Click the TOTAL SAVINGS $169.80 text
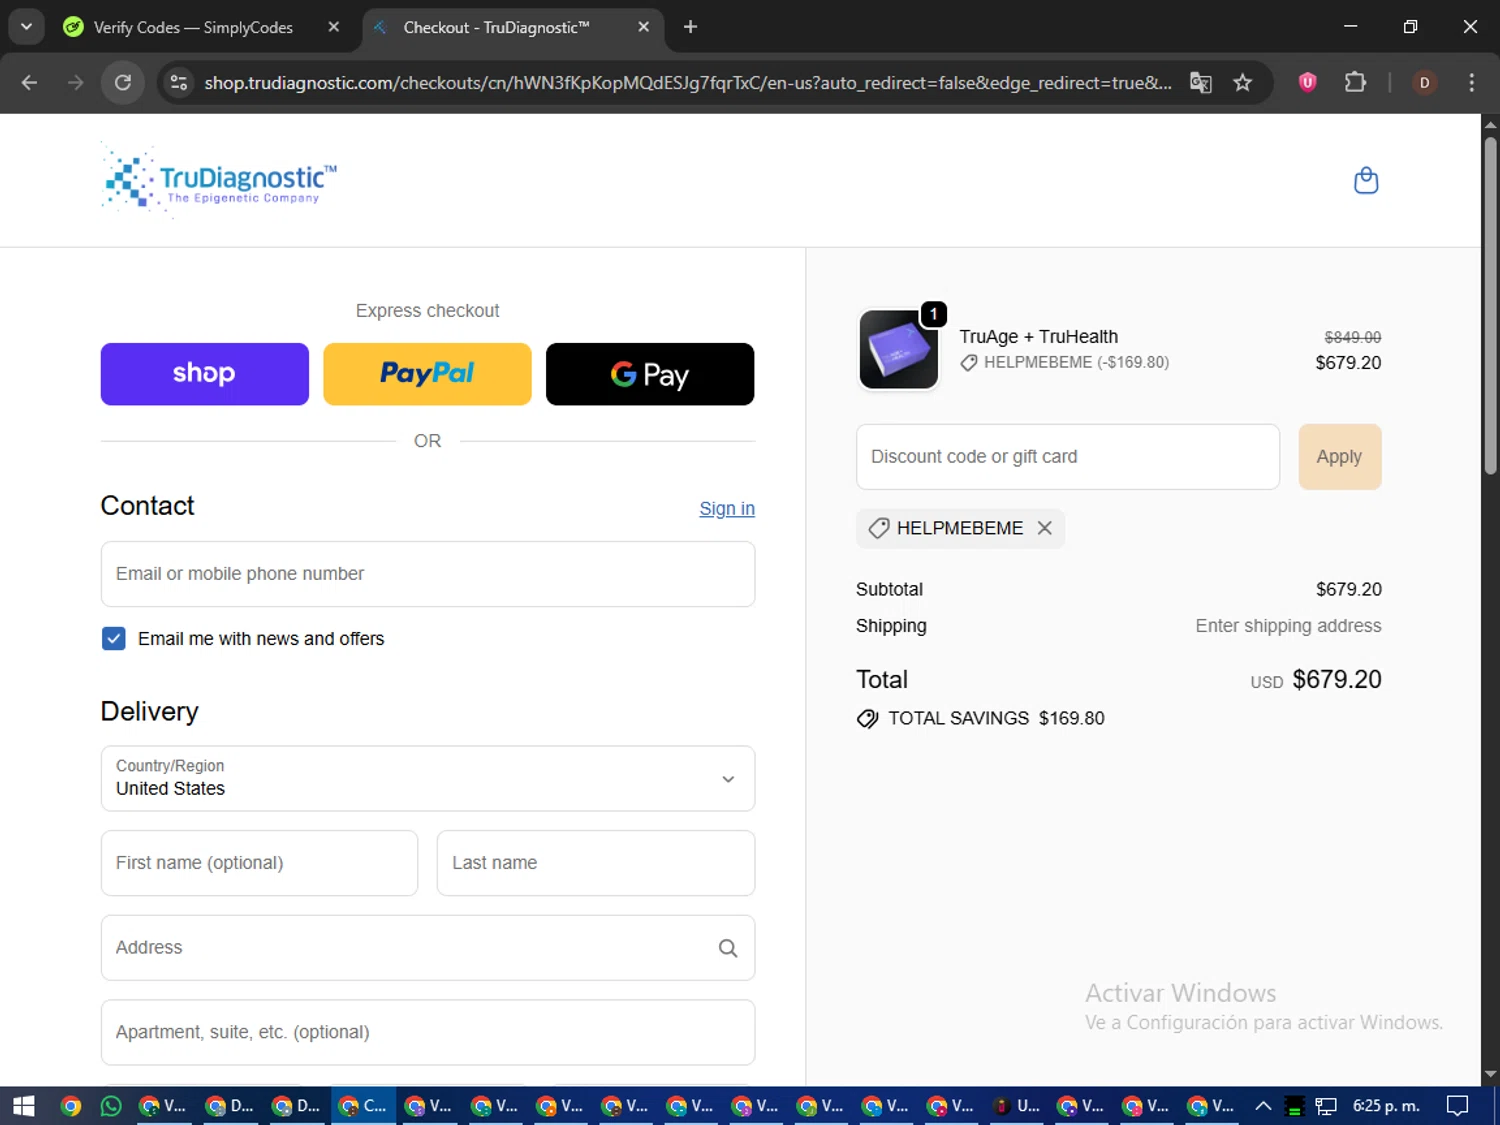The height and width of the screenshot is (1125, 1500). [x=996, y=719]
